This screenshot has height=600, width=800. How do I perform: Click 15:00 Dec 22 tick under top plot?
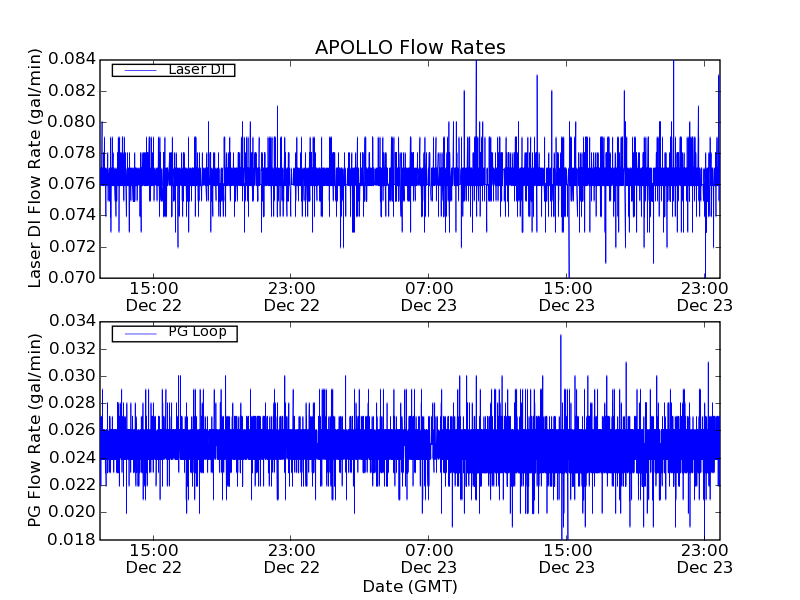[x=154, y=296]
